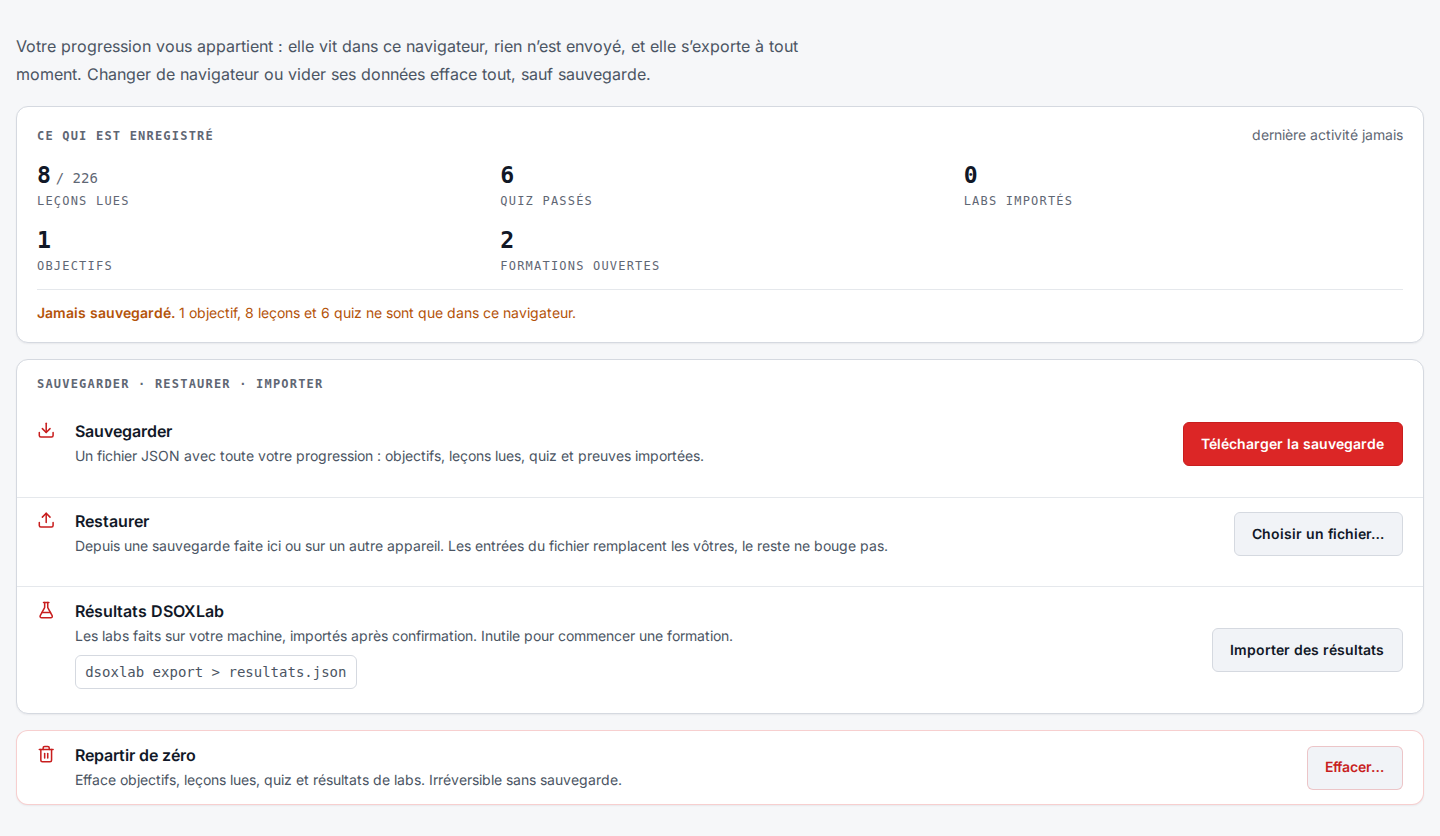Click the 'Un fichier JSON avec toute votre progression' description

[389, 456]
